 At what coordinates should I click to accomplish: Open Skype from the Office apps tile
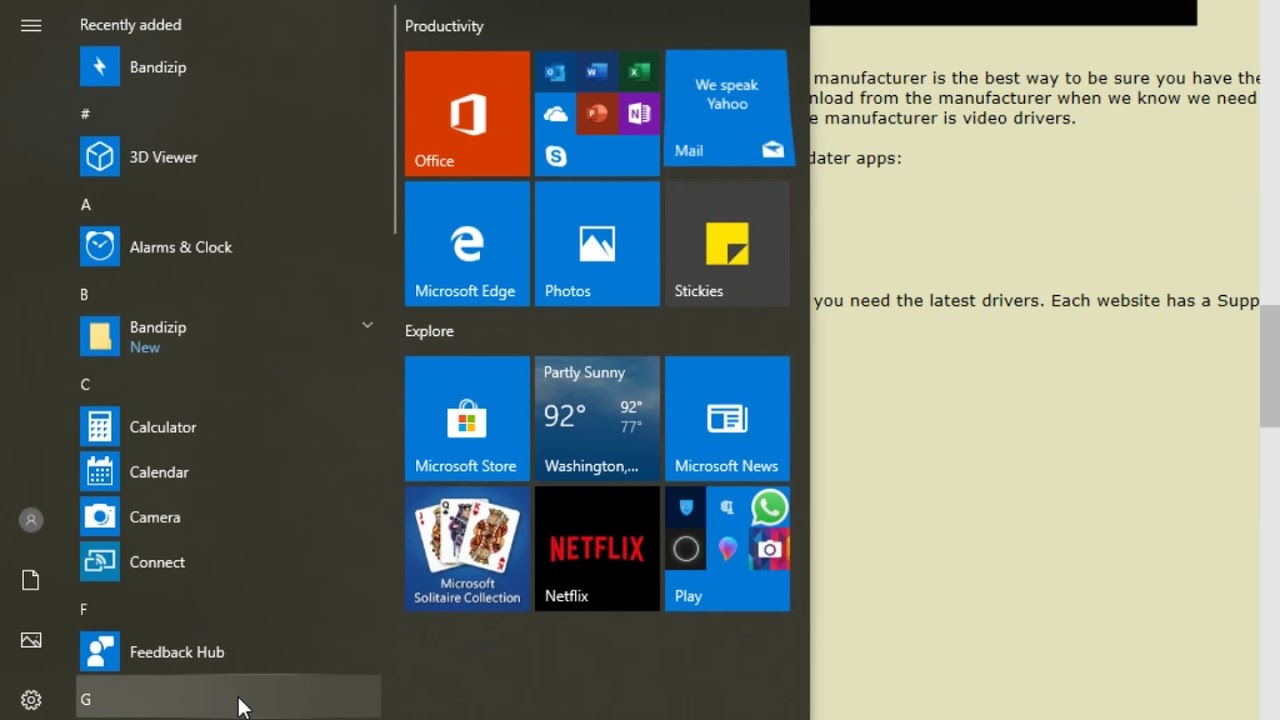tap(555, 156)
